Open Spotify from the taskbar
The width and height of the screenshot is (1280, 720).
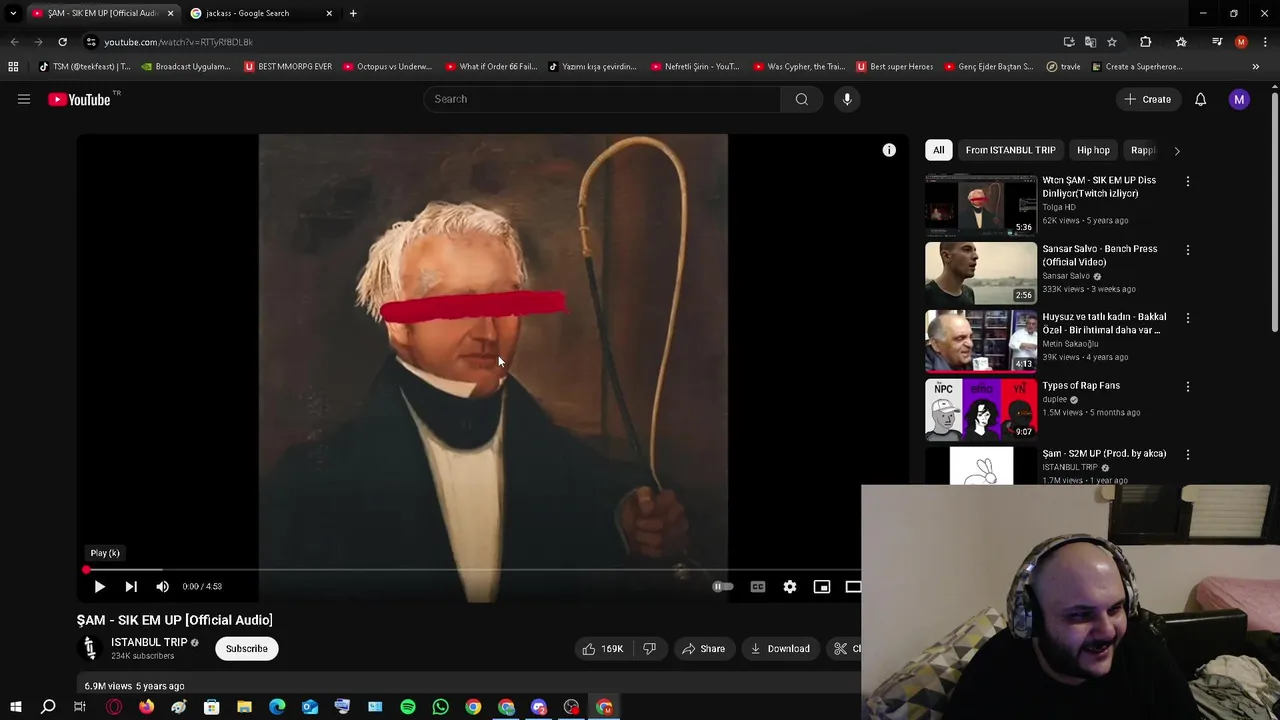pos(408,707)
